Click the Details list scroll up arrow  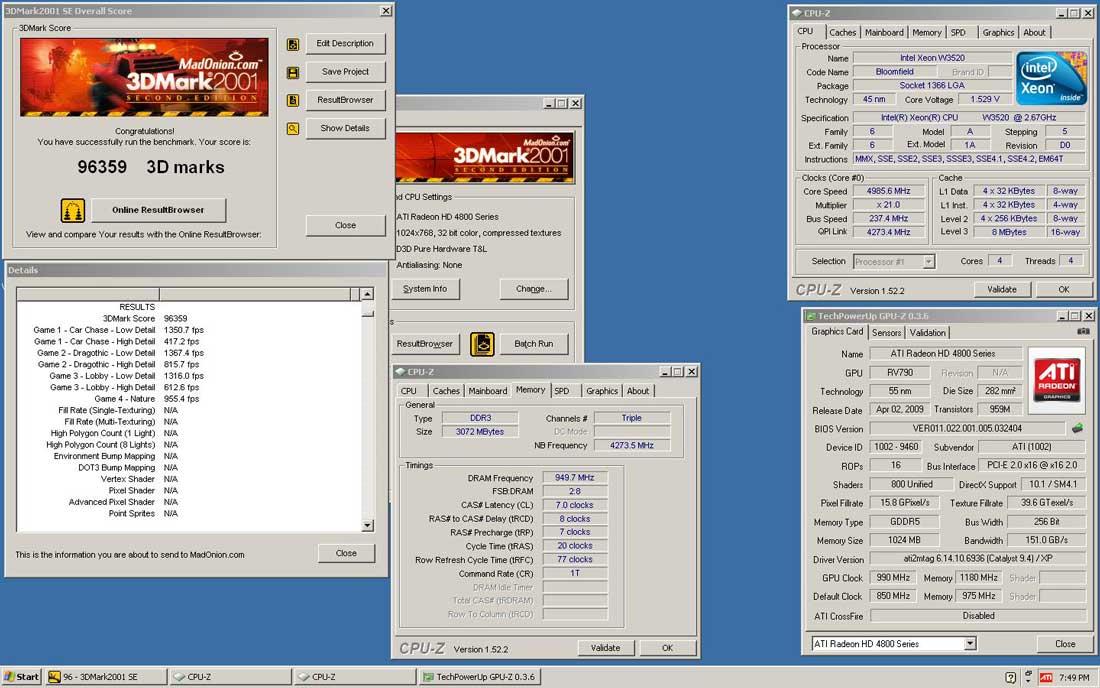click(367, 295)
